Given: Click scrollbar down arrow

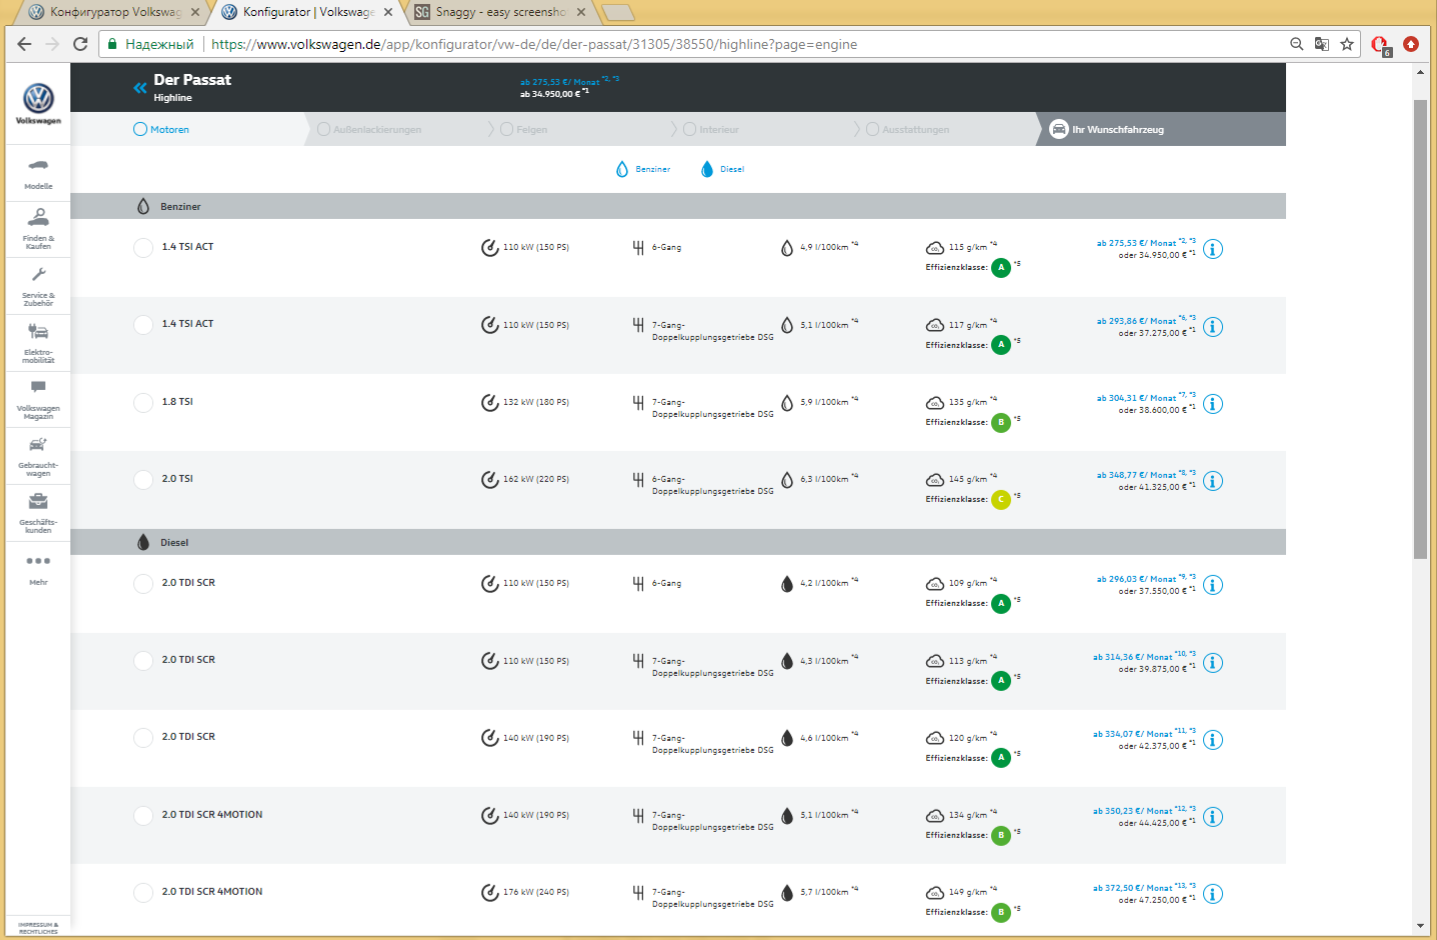Looking at the screenshot, I should tap(1420, 926).
